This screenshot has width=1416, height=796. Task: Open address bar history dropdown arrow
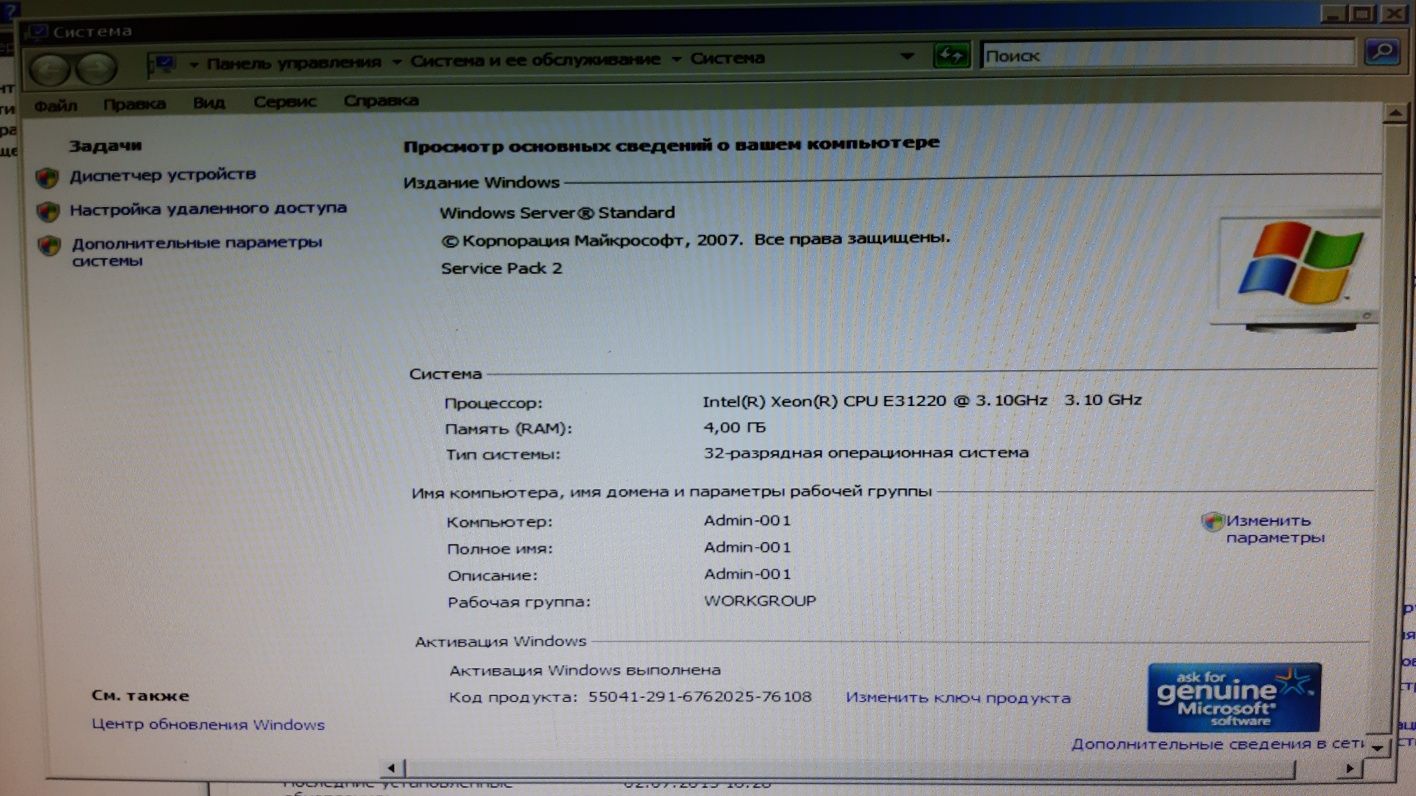[x=907, y=57]
